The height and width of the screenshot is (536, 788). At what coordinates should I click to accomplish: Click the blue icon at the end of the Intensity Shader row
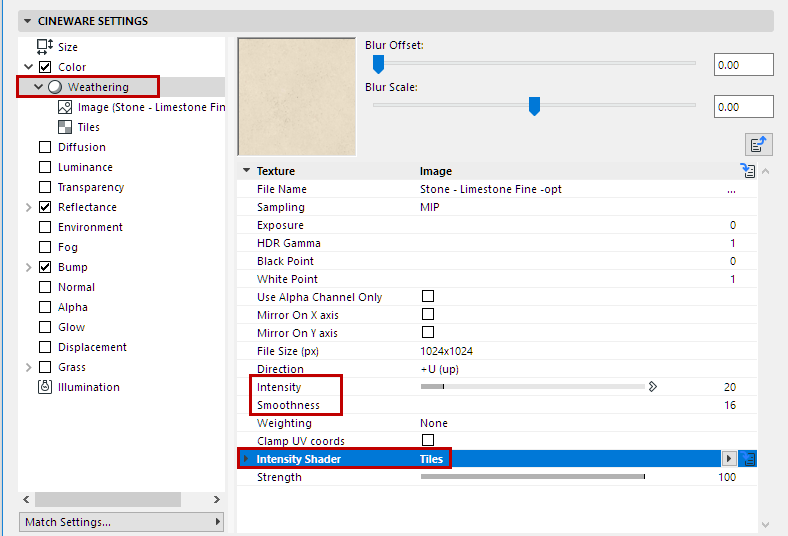748,459
